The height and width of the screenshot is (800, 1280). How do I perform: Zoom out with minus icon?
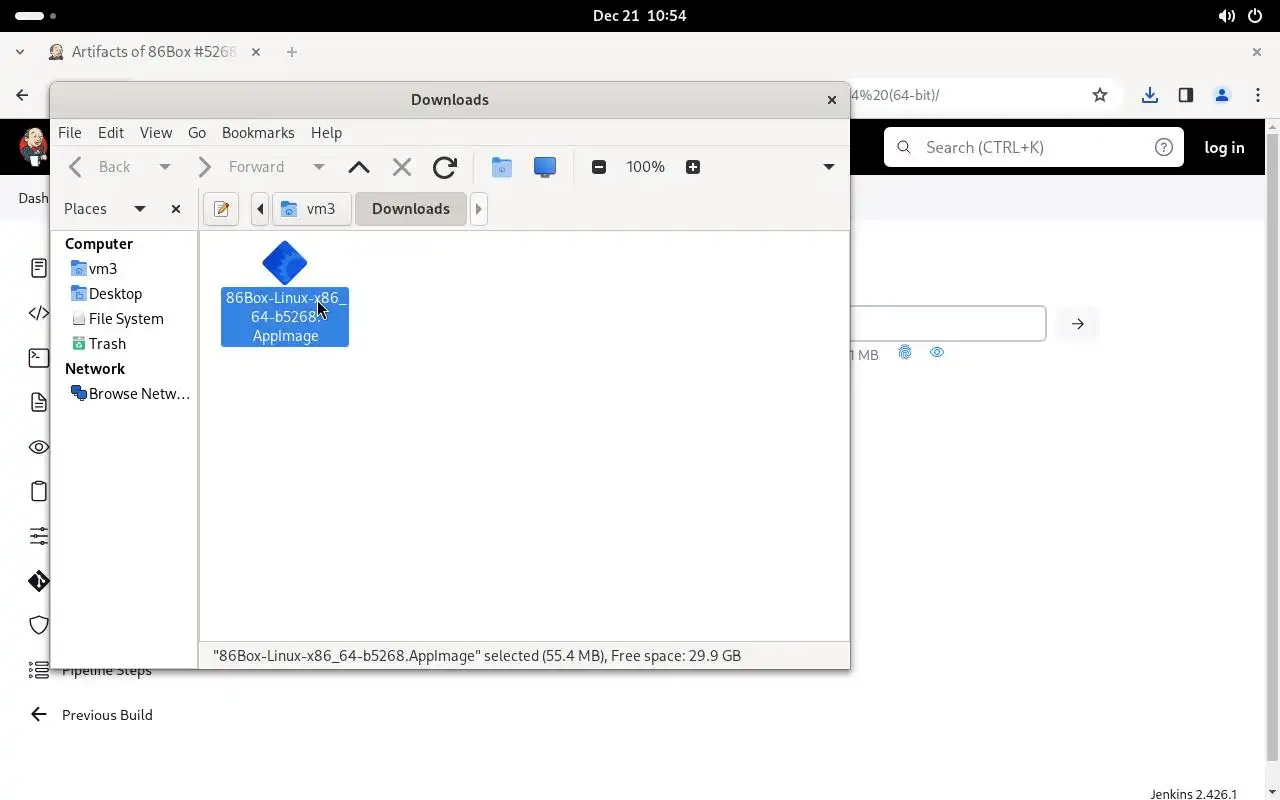[599, 167]
